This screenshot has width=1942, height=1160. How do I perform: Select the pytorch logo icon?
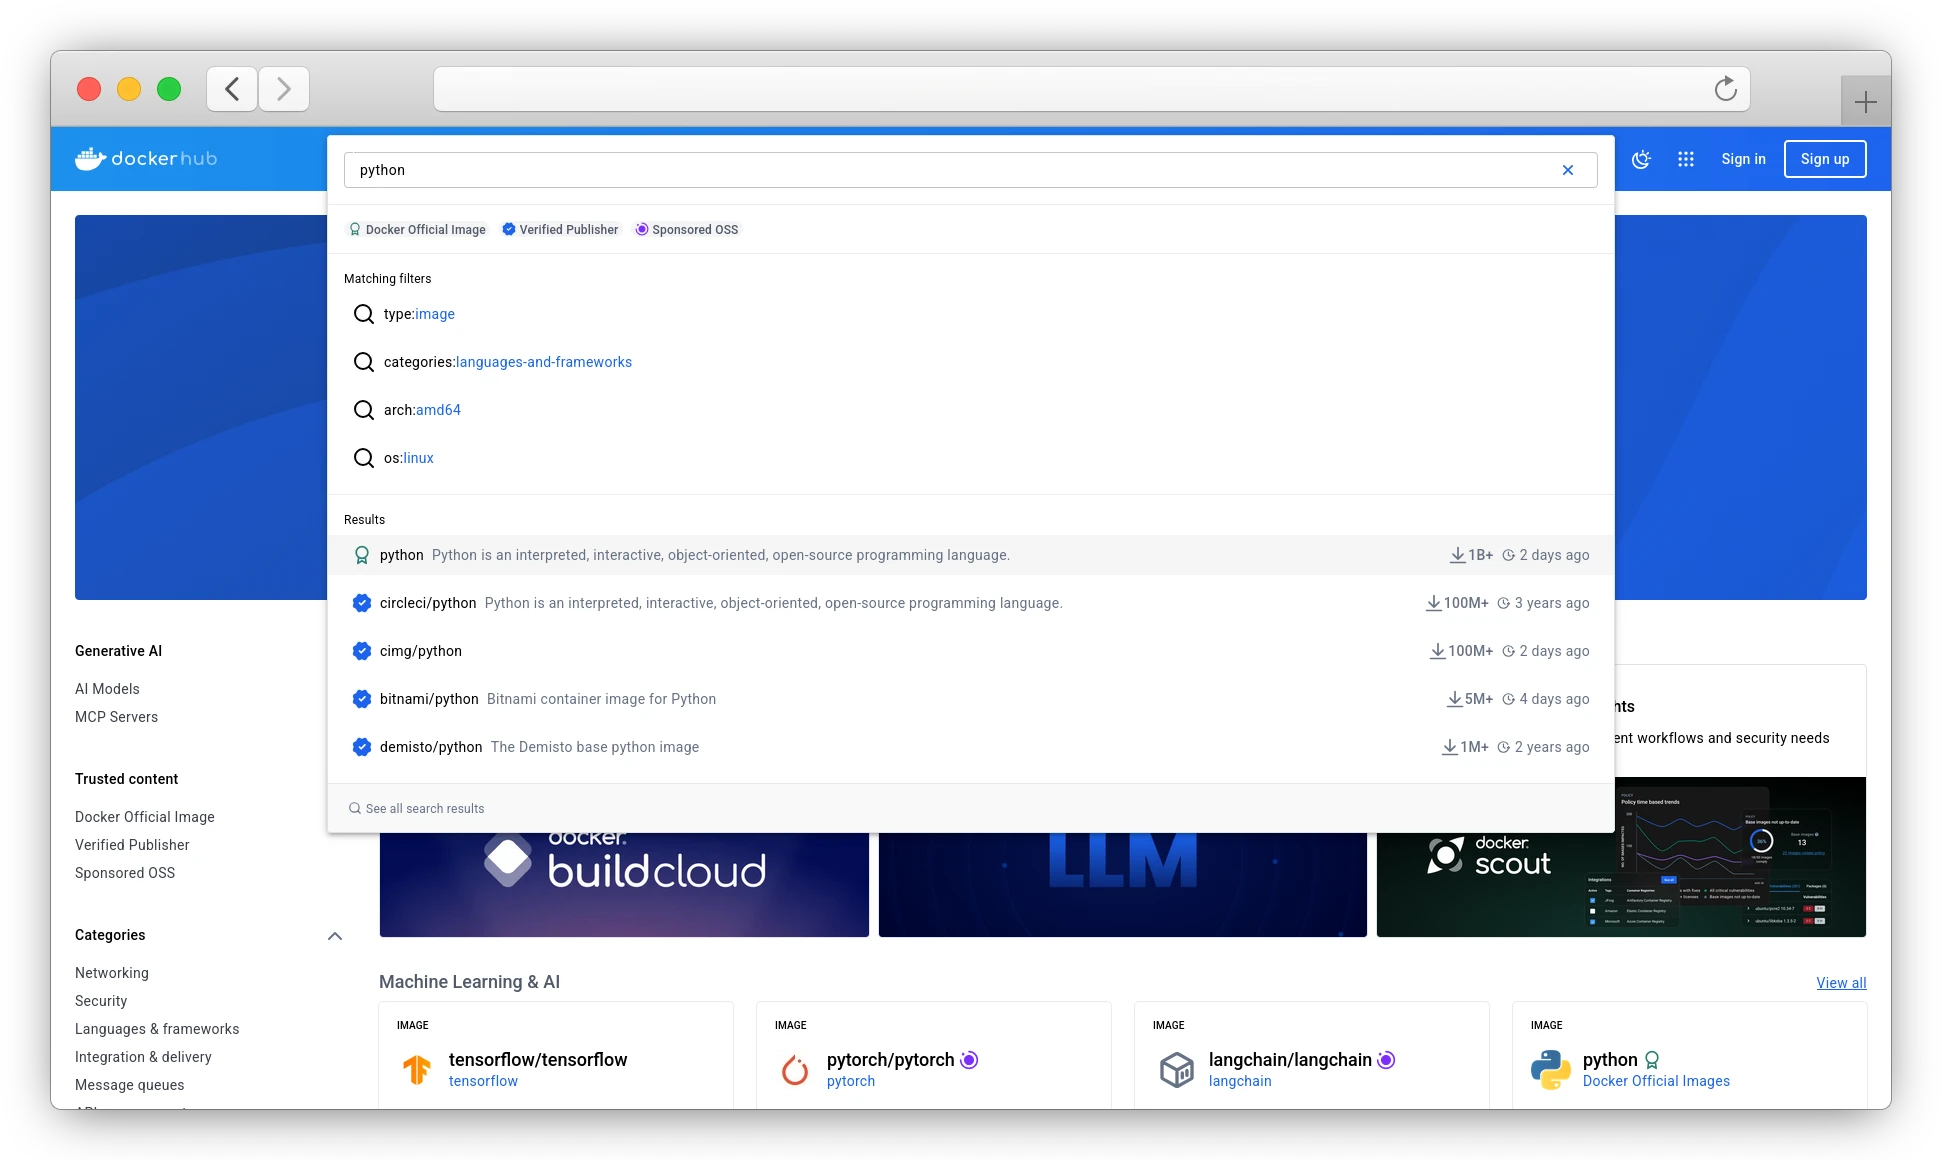(x=794, y=1069)
